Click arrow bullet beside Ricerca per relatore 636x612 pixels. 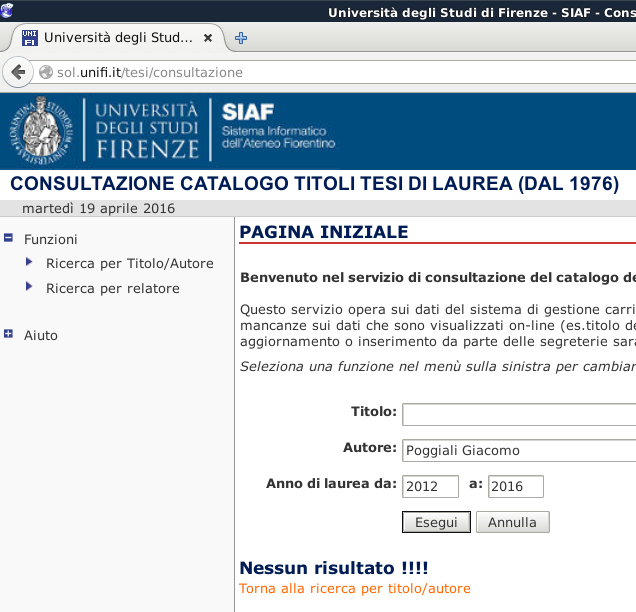[x=29, y=288]
